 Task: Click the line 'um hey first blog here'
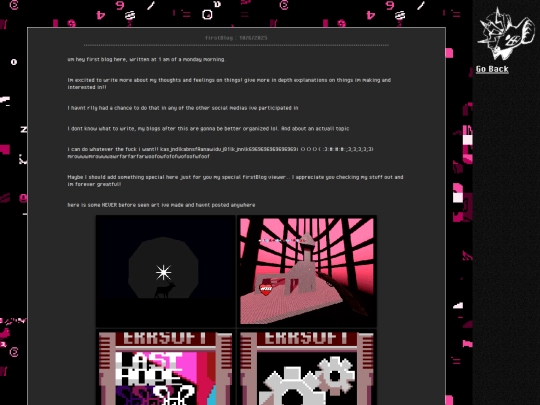pyautogui.click(x=146, y=59)
